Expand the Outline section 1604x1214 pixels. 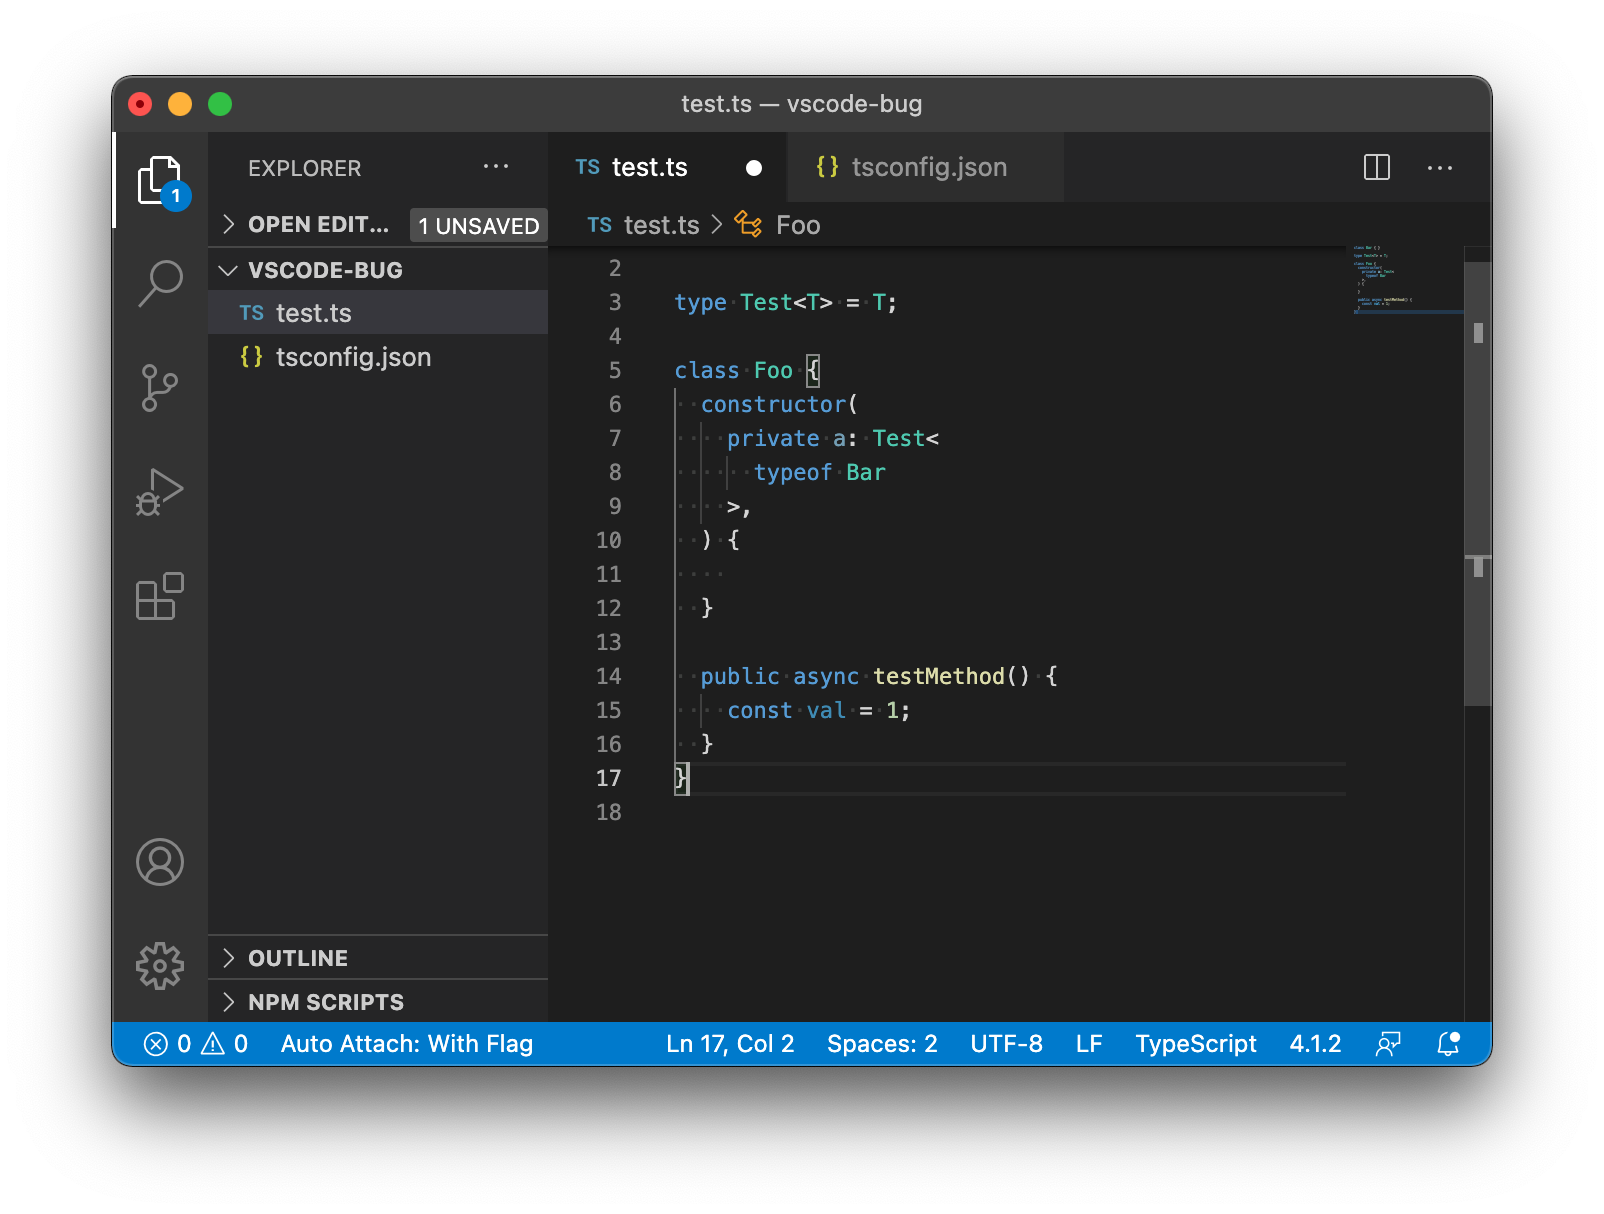coord(378,958)
